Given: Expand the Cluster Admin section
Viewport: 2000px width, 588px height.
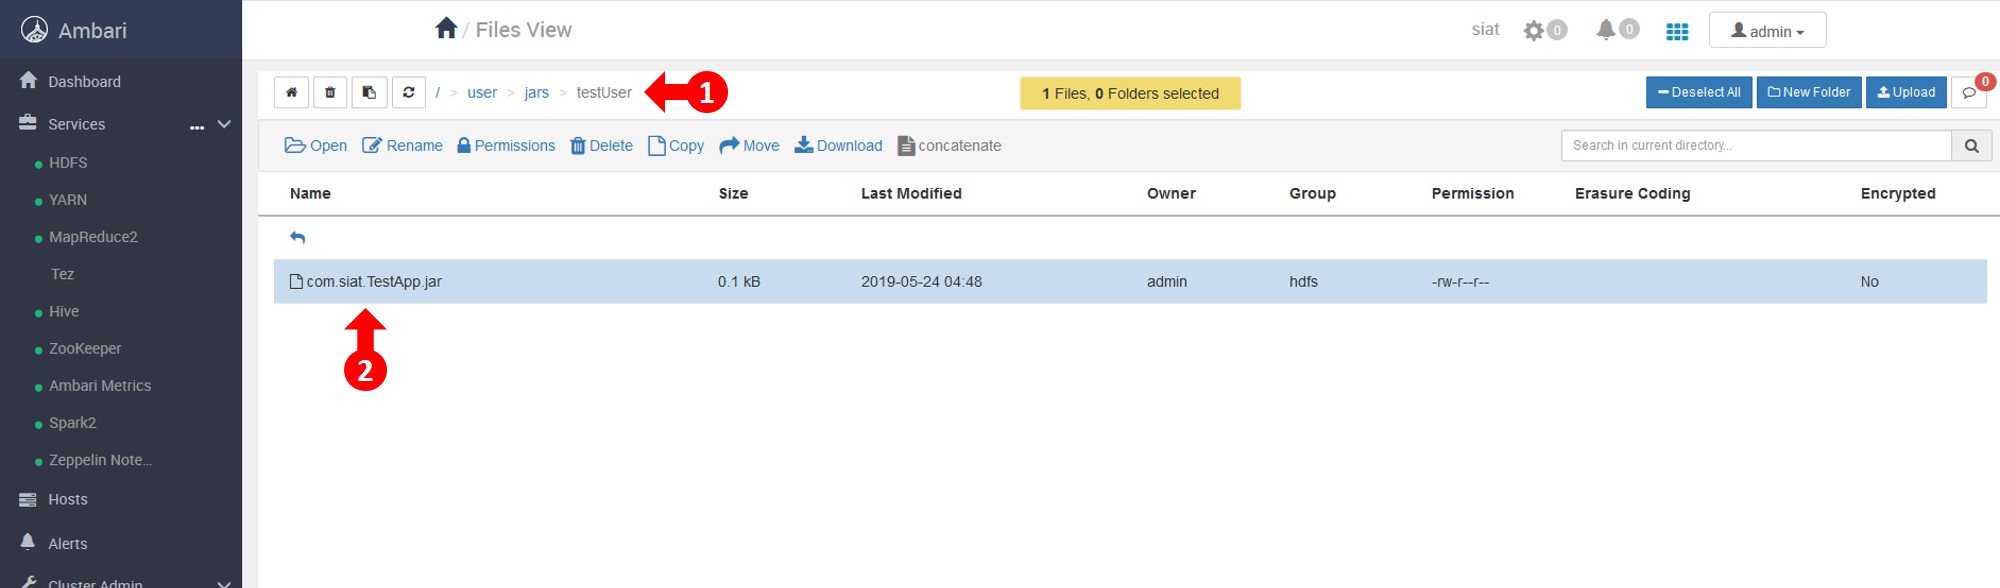Looking at the screenshot, I should click(224, 582).
